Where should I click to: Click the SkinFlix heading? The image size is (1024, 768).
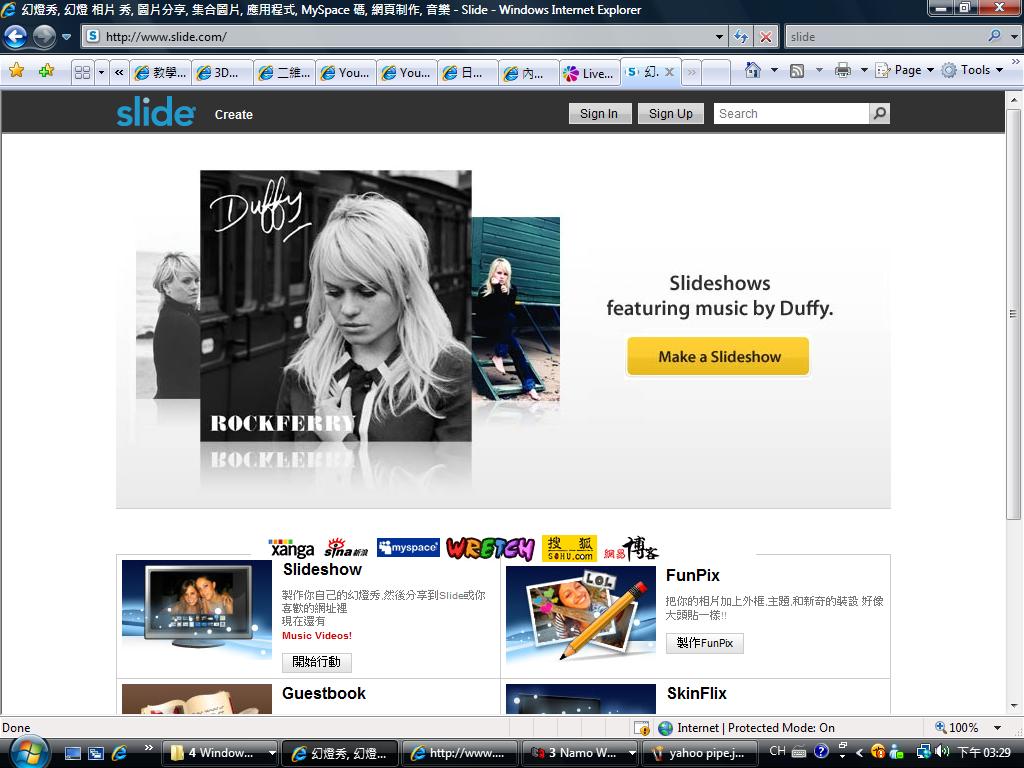point(696,694)
